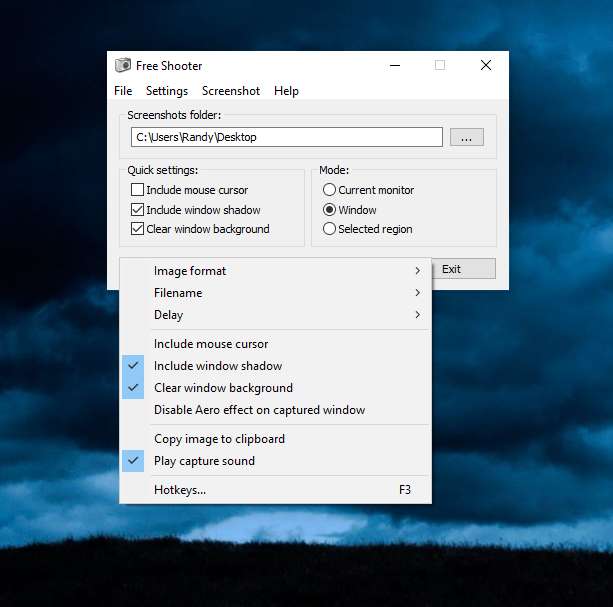Close the Free Shooter window

pyautogui.click(x=486, y=65)
